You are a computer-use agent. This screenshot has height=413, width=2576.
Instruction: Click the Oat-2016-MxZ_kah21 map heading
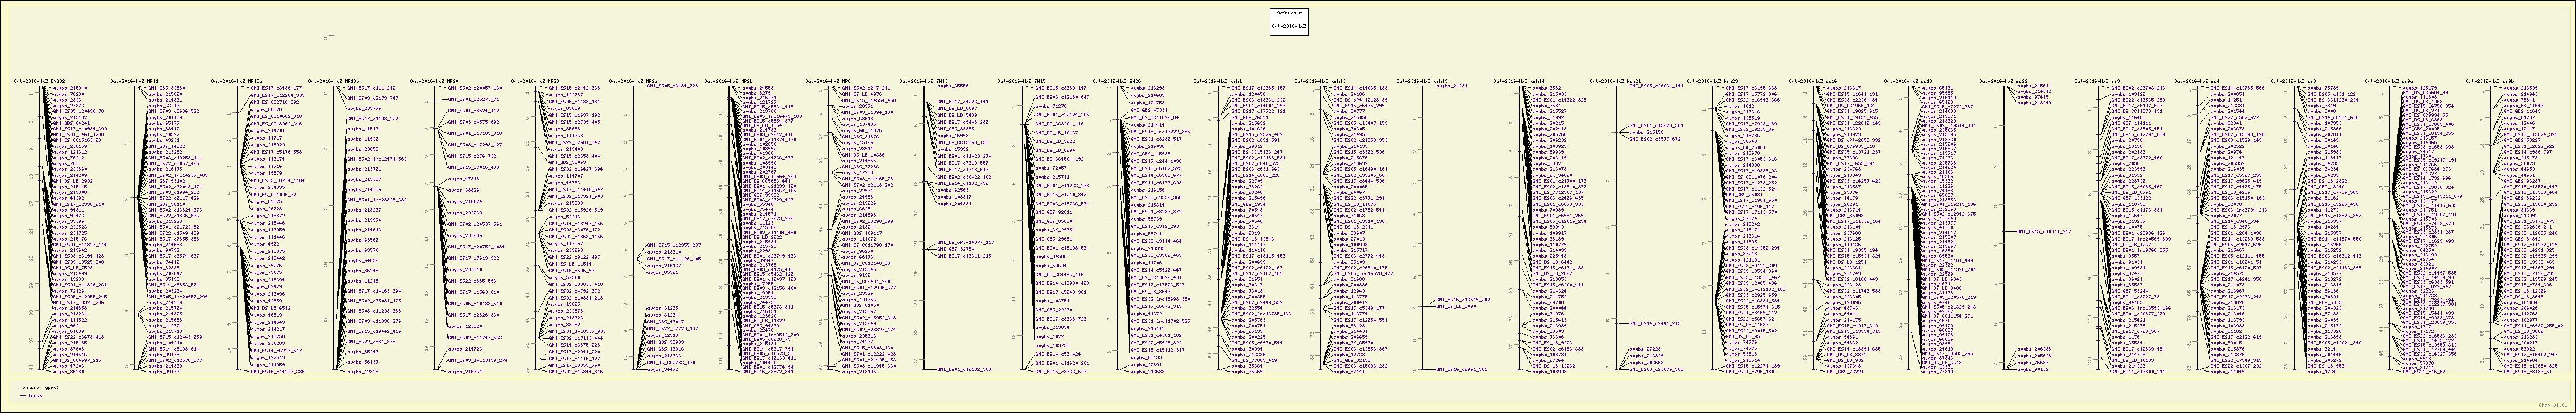click(x=1616, y=81)
